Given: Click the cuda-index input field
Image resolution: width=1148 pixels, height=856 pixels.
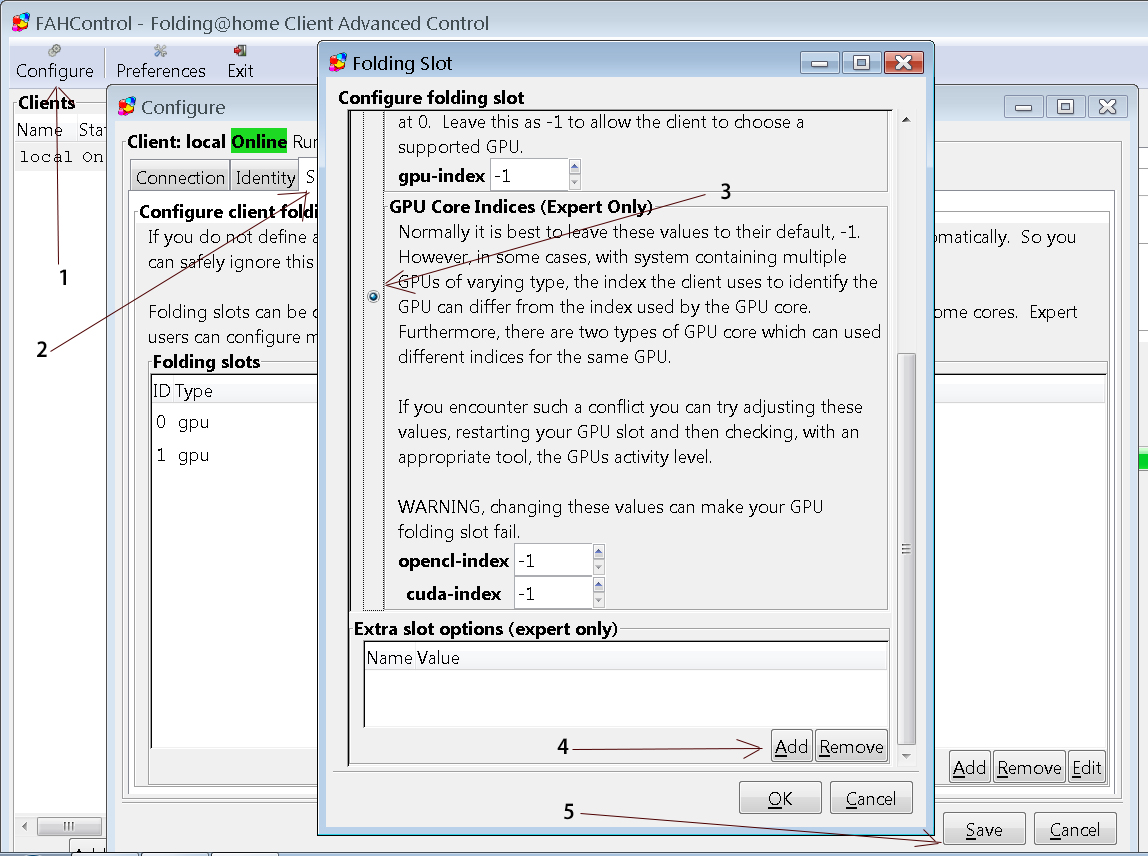Looking at the screenshot, I should pyautogui.click(x=554, y=593).
